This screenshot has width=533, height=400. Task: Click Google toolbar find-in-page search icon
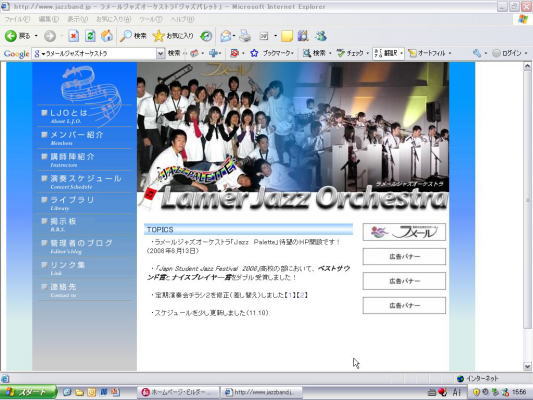pos(314,53)
